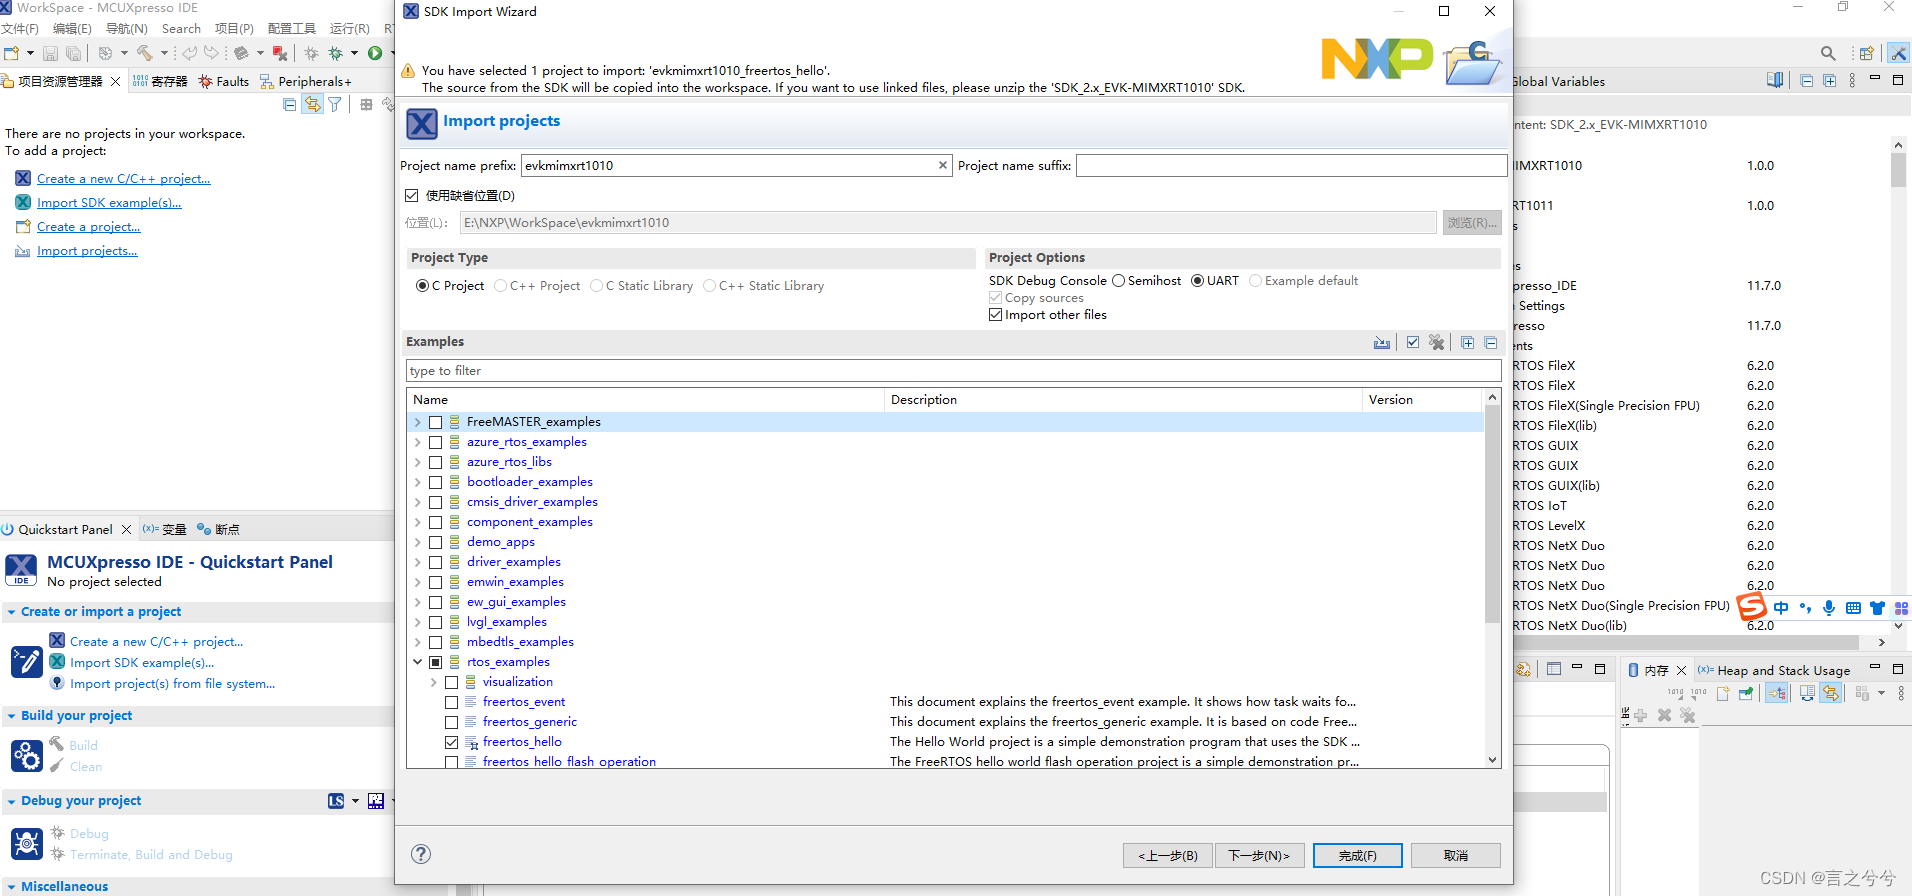Toggle Link with Editor in project explorer

click(313, 104)
